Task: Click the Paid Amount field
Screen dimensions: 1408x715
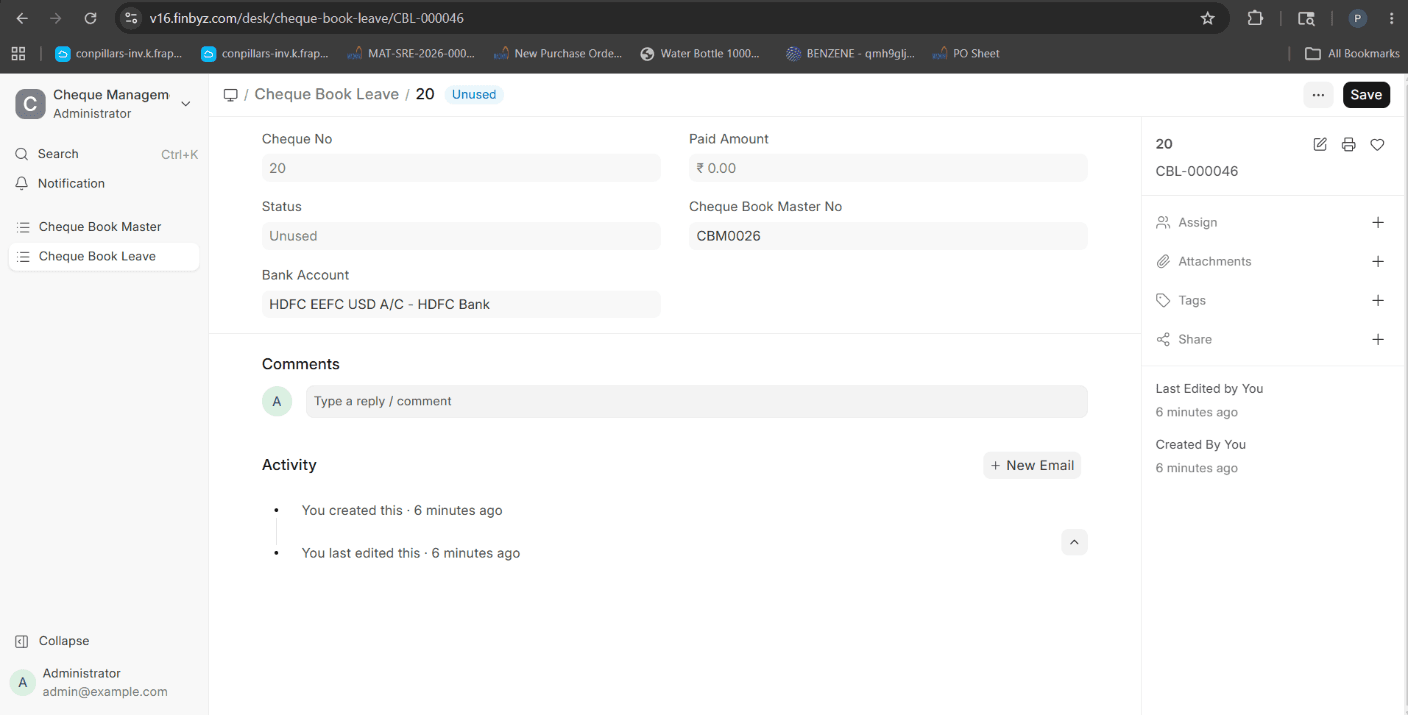Action: point(888,168)
